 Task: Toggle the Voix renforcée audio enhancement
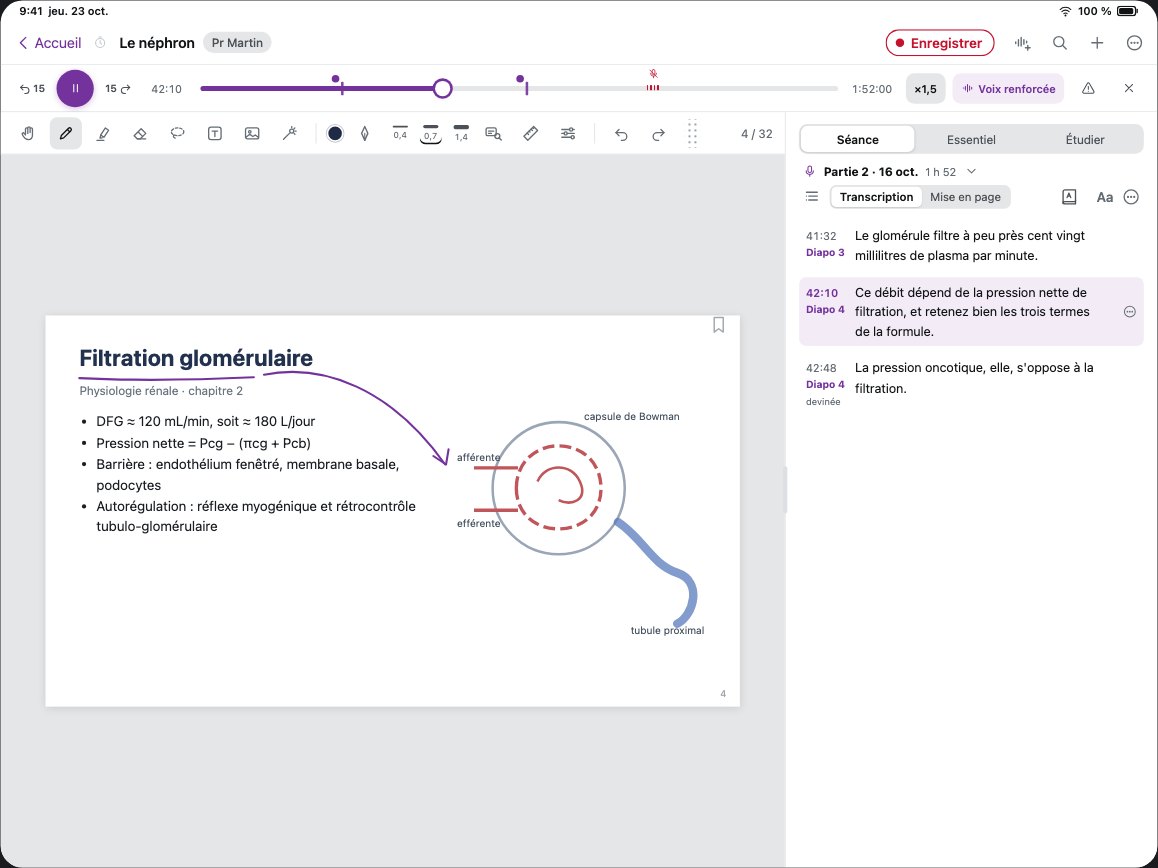[x=1008, y=89]
